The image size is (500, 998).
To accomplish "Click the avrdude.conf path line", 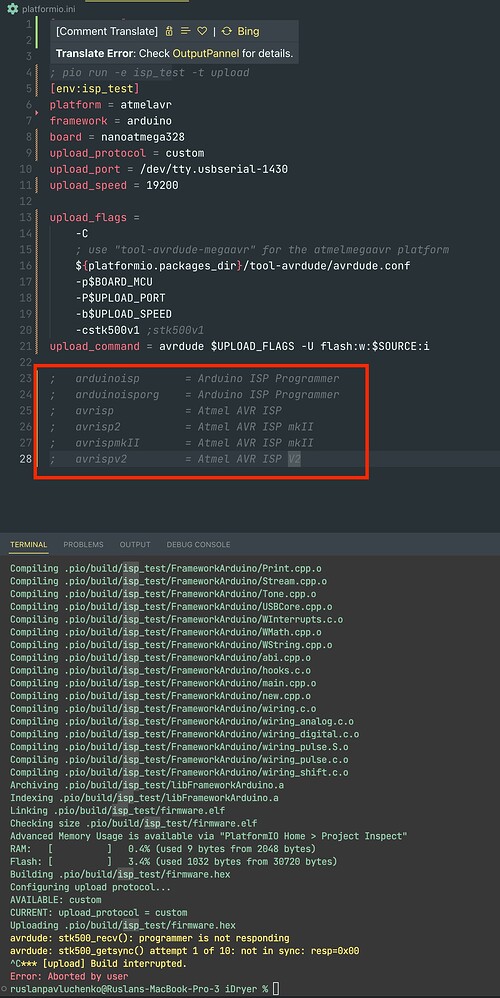I will coord(242,265).
